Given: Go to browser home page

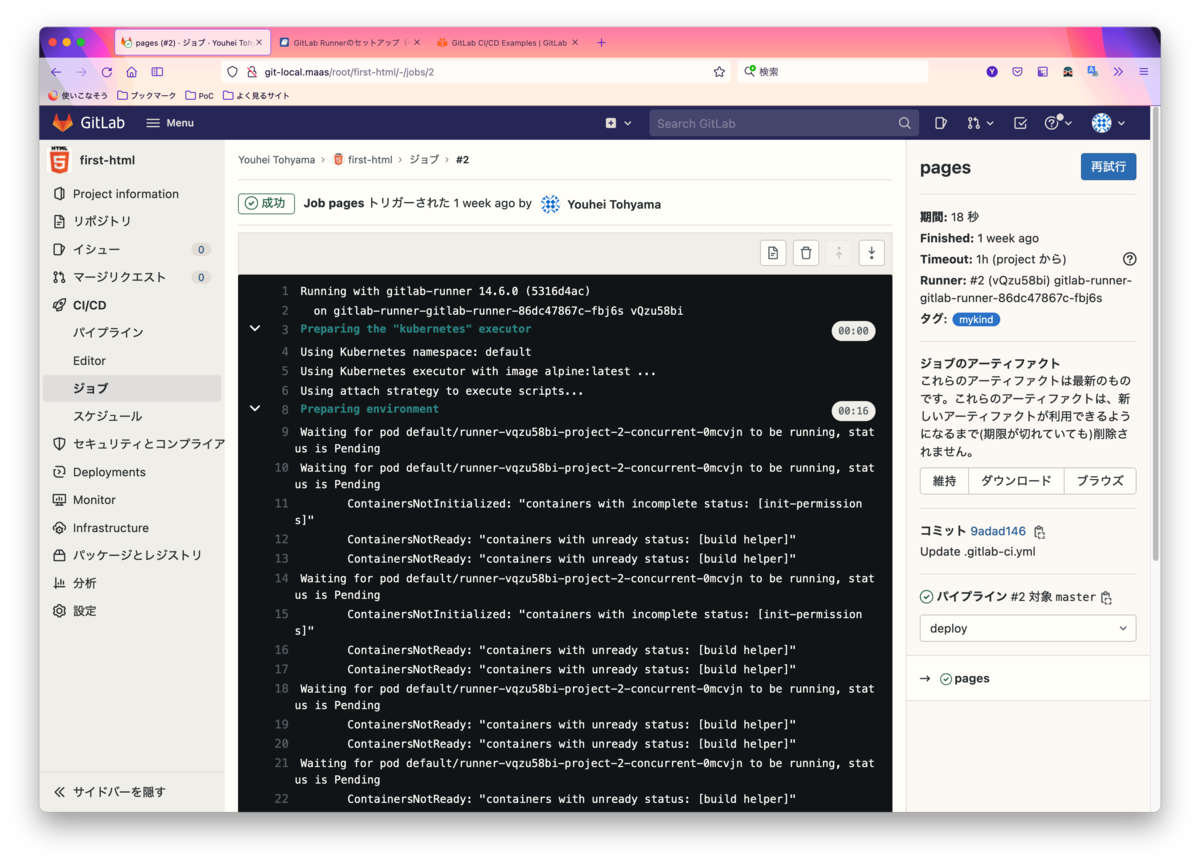Looking at the screenshot, I should tap(131, 72).
